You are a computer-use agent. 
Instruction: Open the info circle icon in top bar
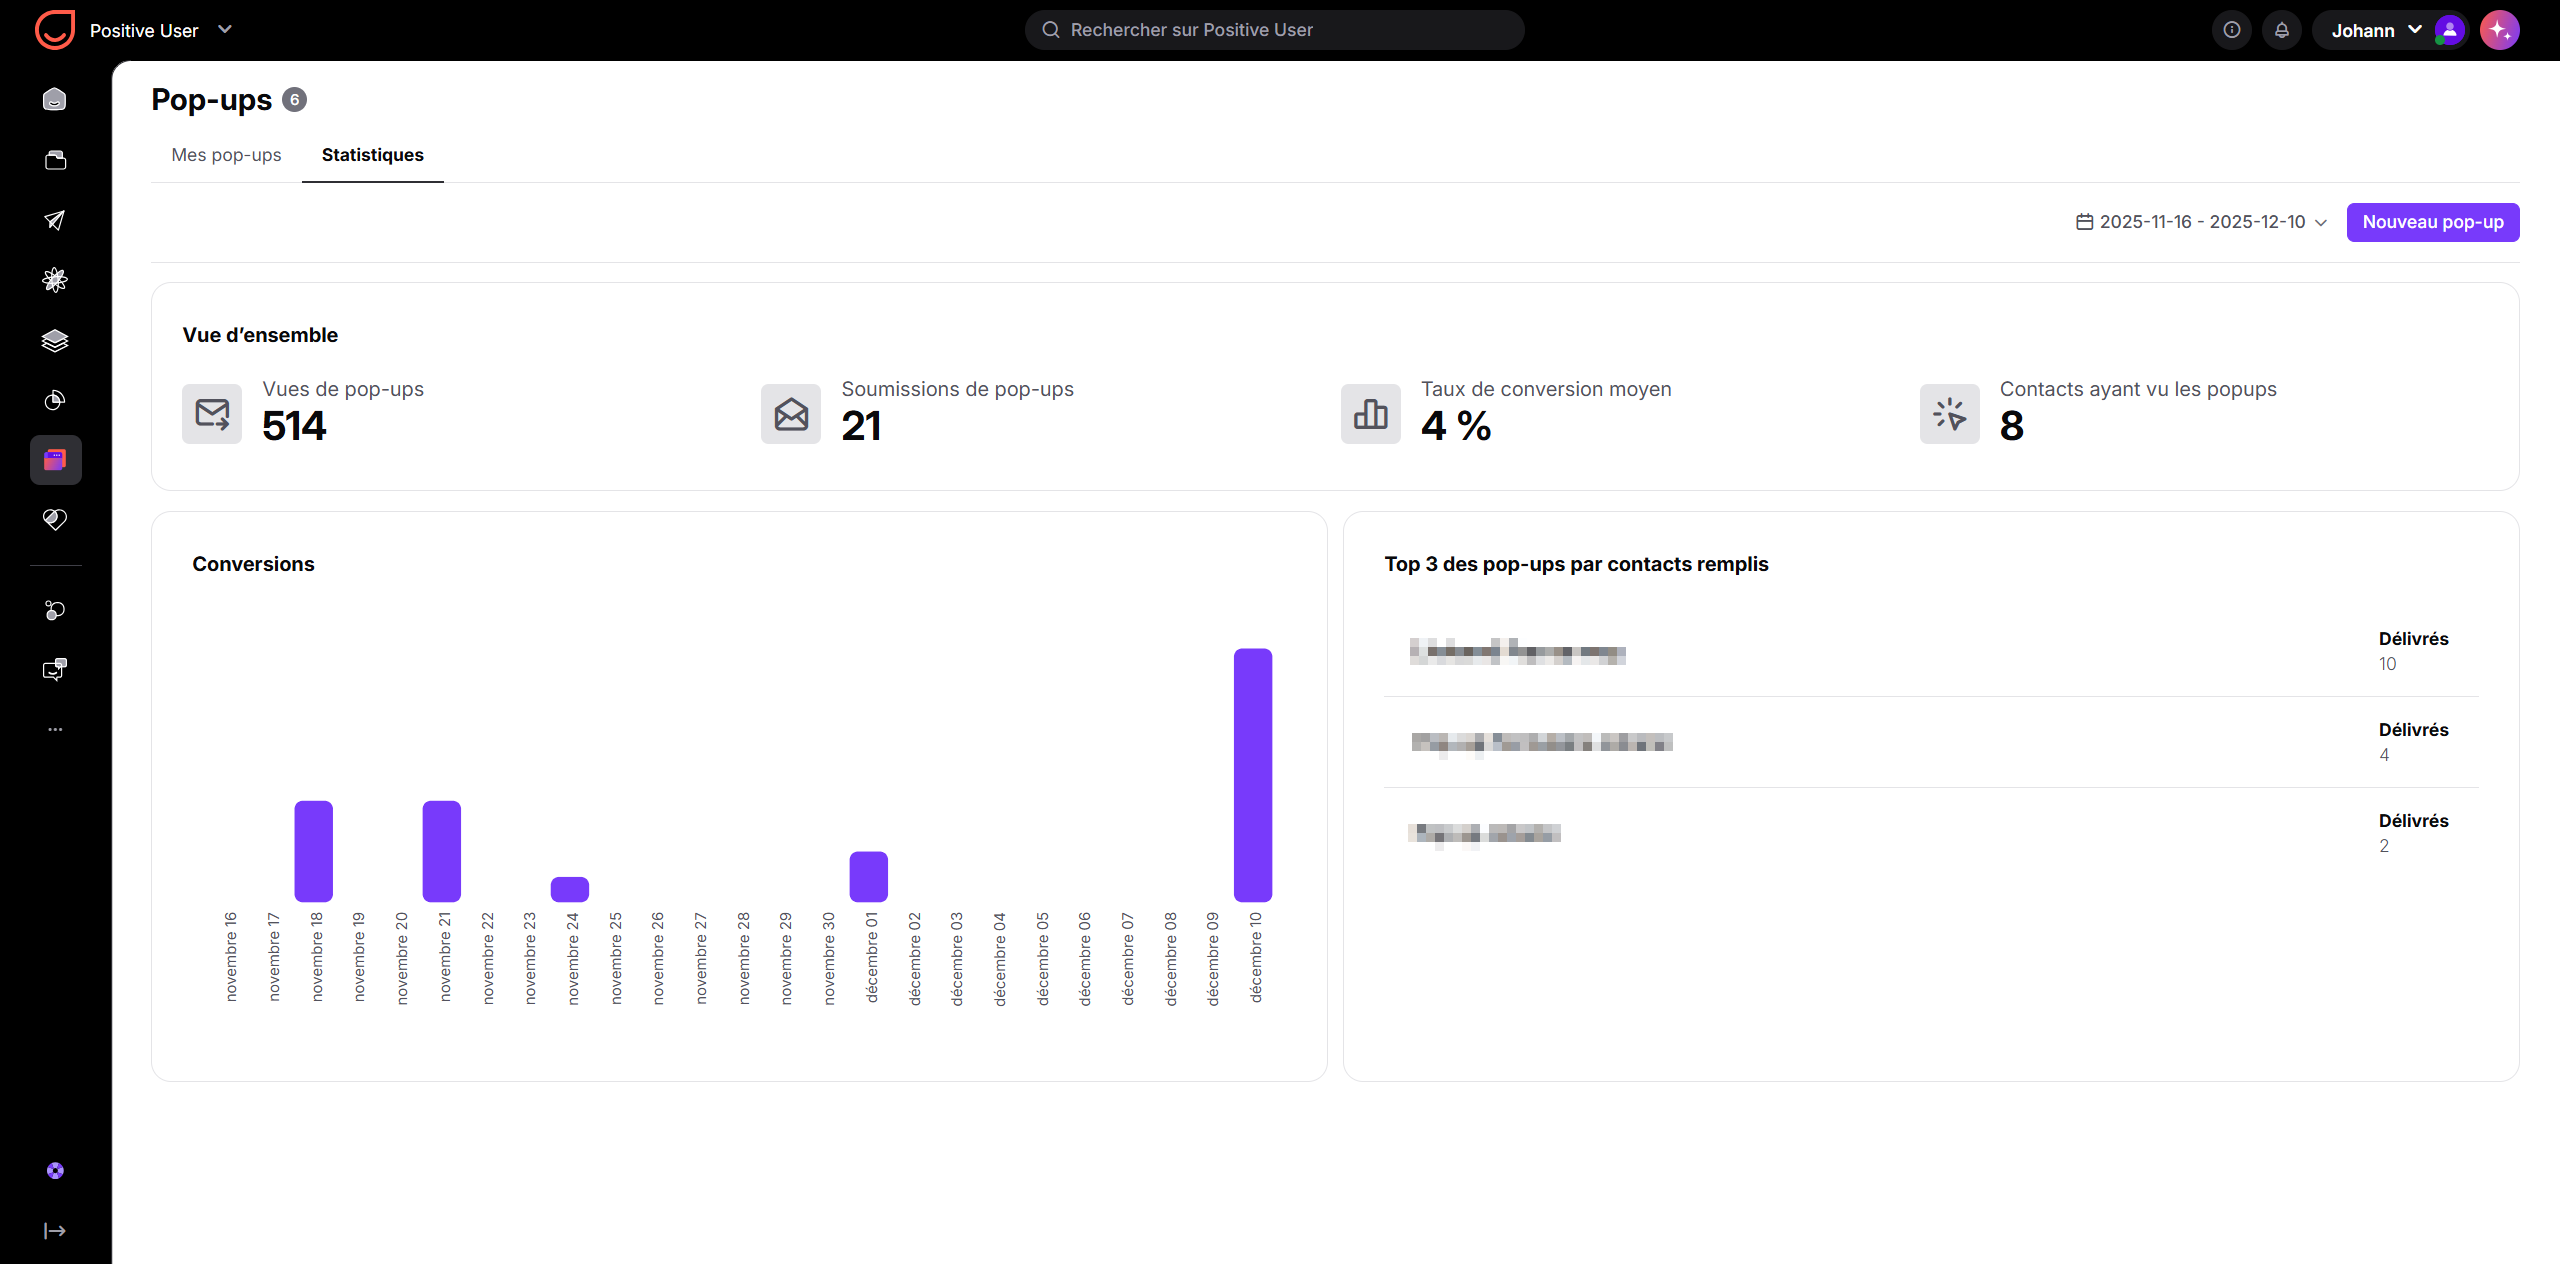point(2231,30)
